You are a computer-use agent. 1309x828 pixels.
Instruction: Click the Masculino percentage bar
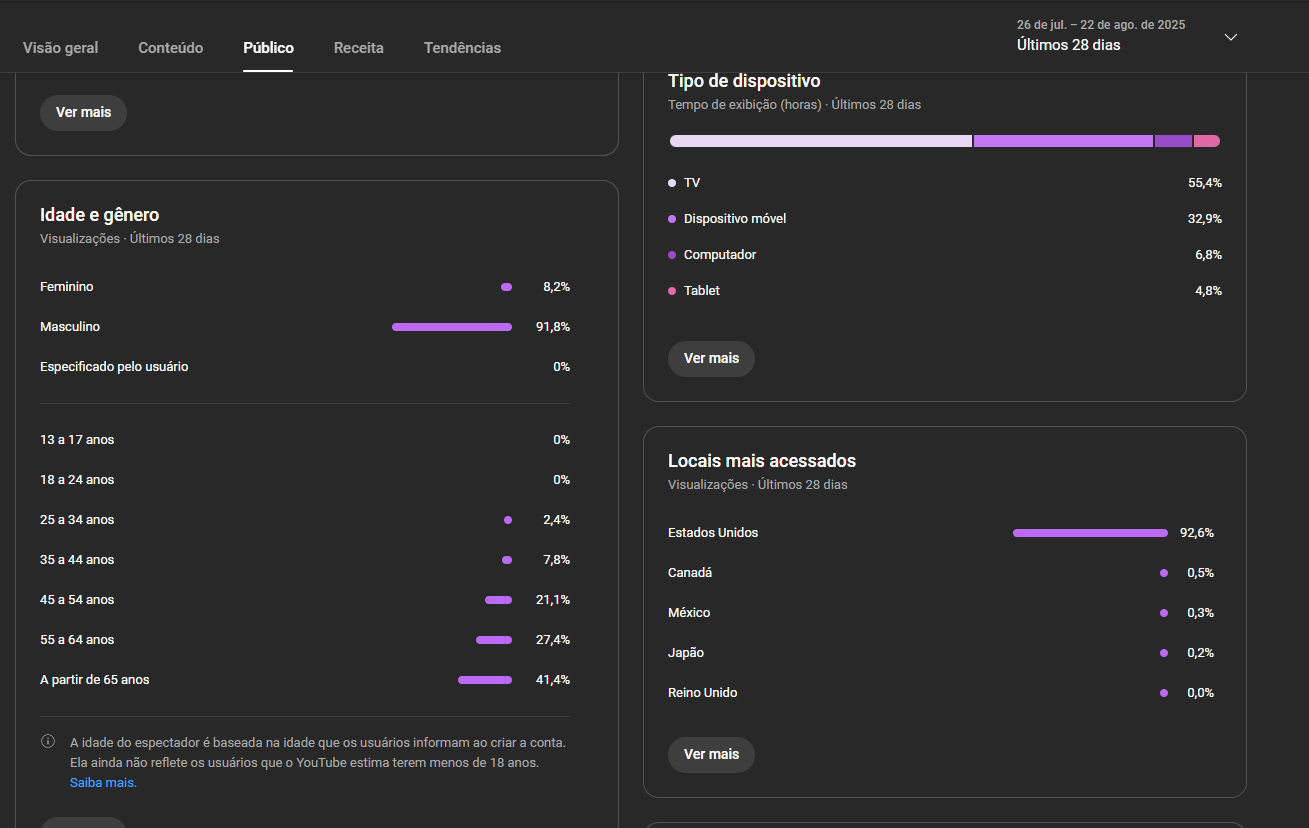click(x=452, y=327)
